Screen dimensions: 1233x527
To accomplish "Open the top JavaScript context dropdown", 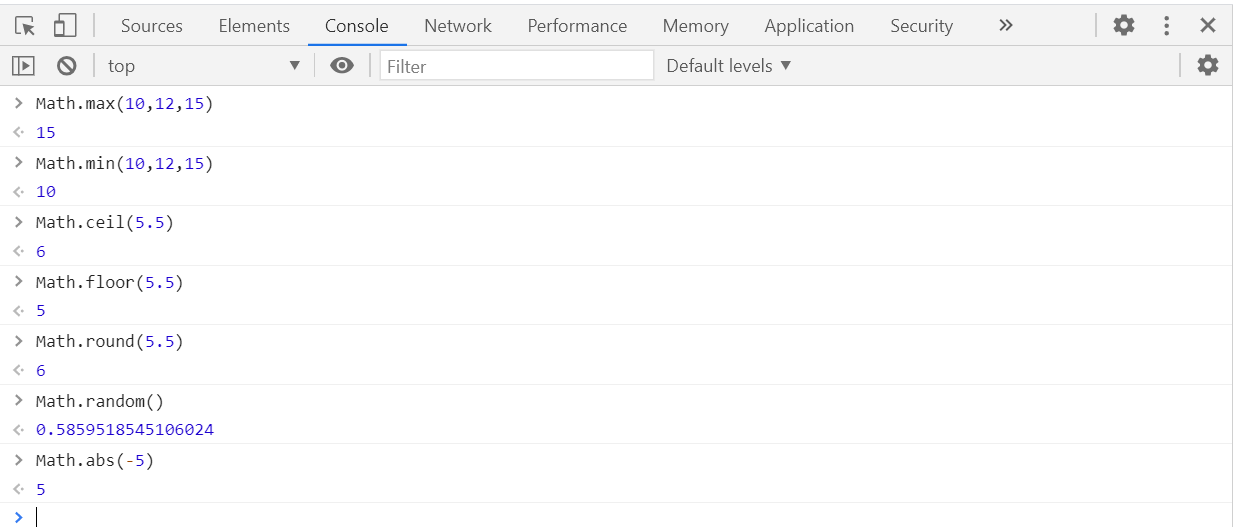I will click(204, 66).
